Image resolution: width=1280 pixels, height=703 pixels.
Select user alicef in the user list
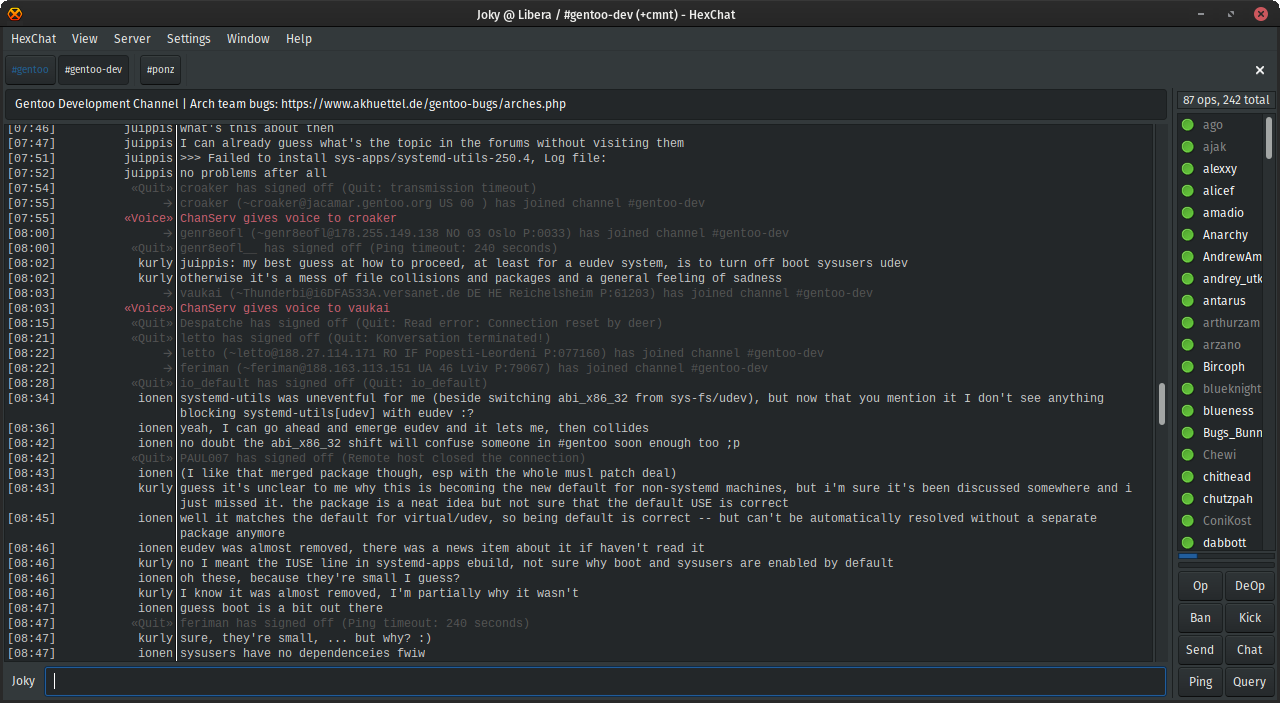click(1218, 191)
